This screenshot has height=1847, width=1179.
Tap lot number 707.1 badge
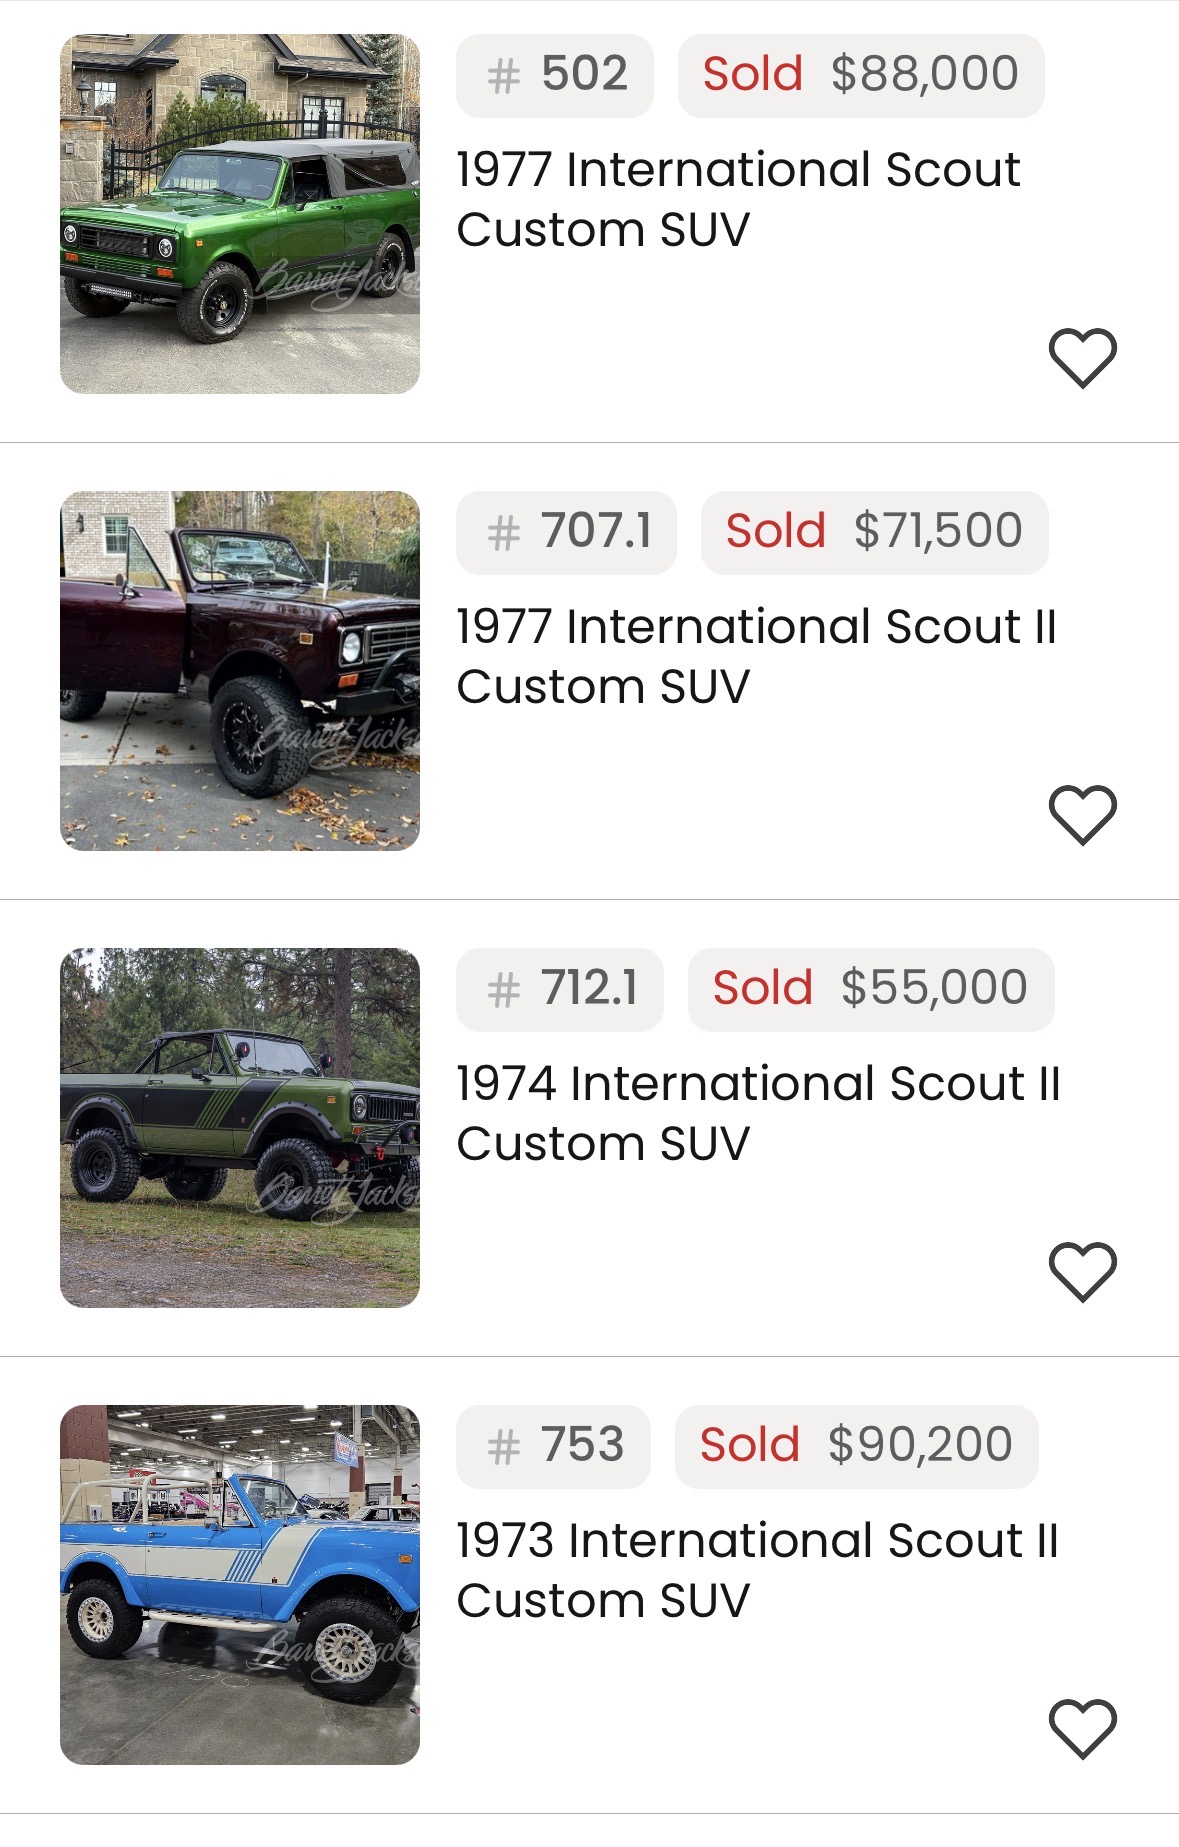point(566,532)
